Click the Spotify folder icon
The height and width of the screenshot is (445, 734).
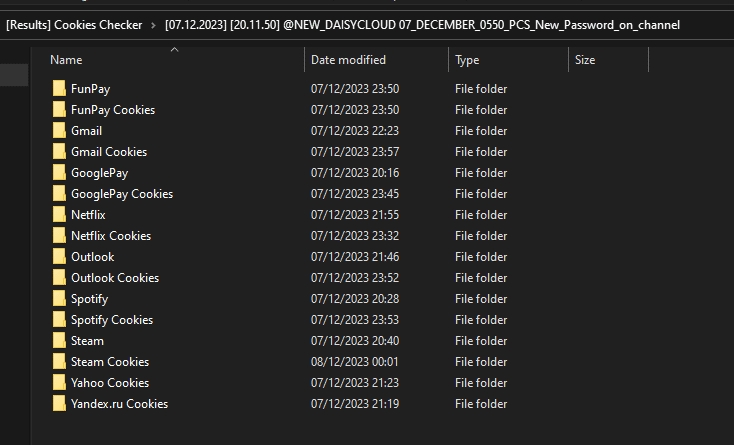coord(59,299)
